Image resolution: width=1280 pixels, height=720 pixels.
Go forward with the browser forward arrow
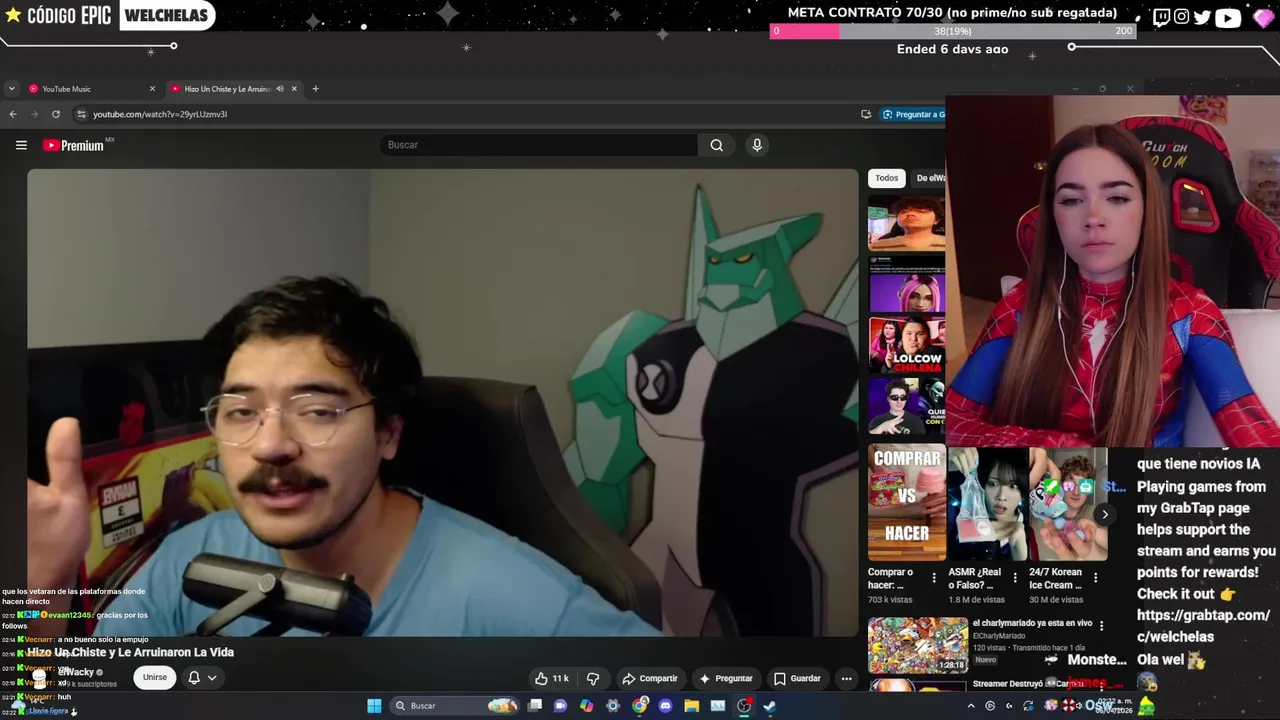click(34, 114)
